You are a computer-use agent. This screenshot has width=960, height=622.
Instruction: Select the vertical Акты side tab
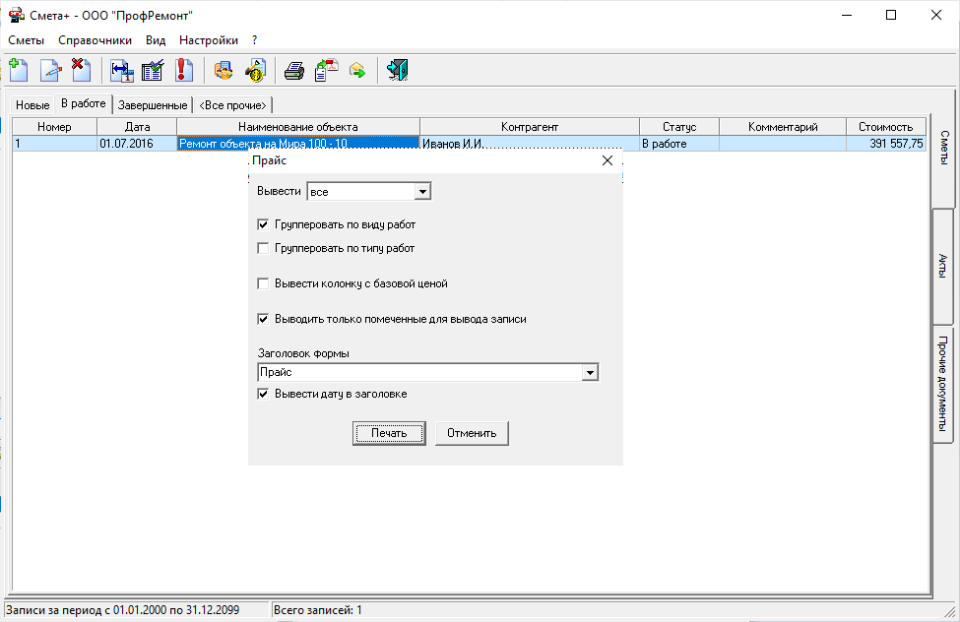[x=943, y=266]
